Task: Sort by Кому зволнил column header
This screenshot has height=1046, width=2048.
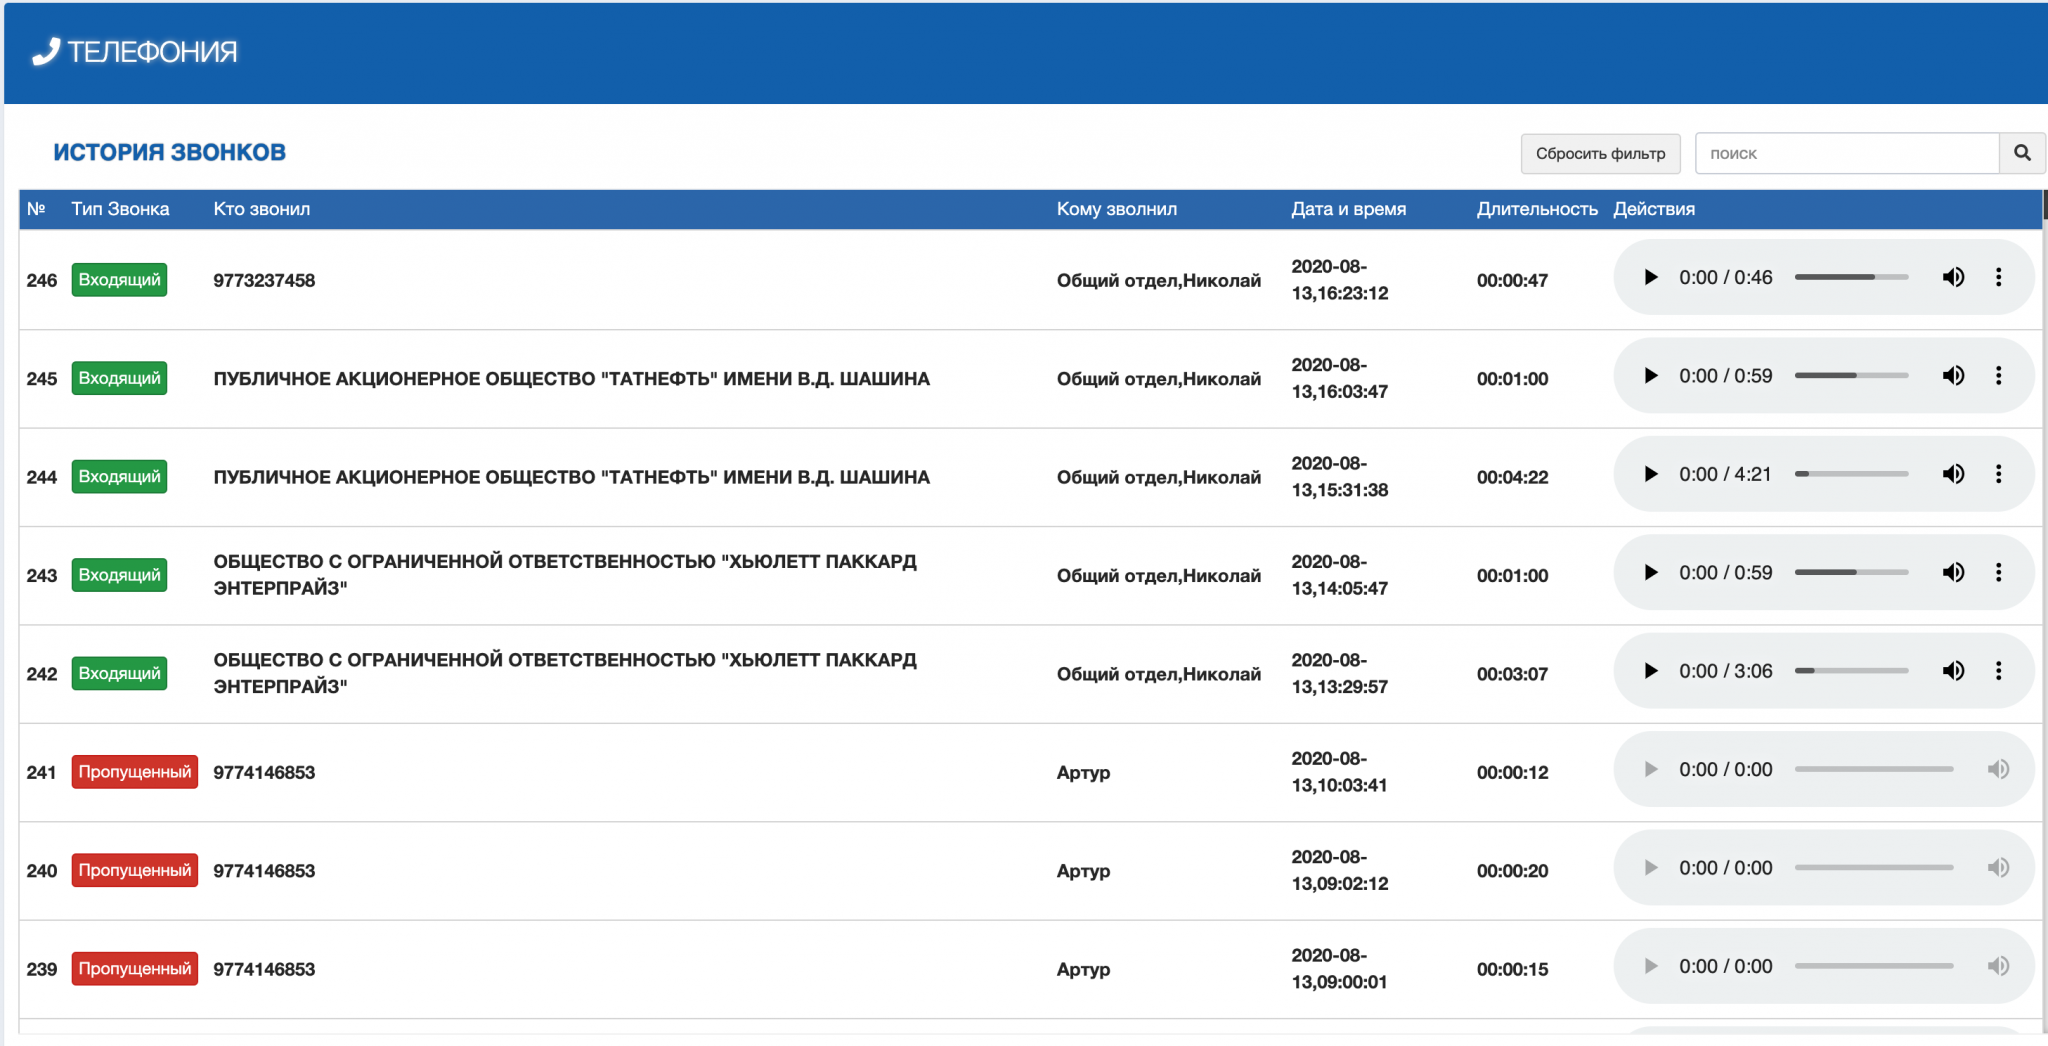Action: coord(1117,209)
